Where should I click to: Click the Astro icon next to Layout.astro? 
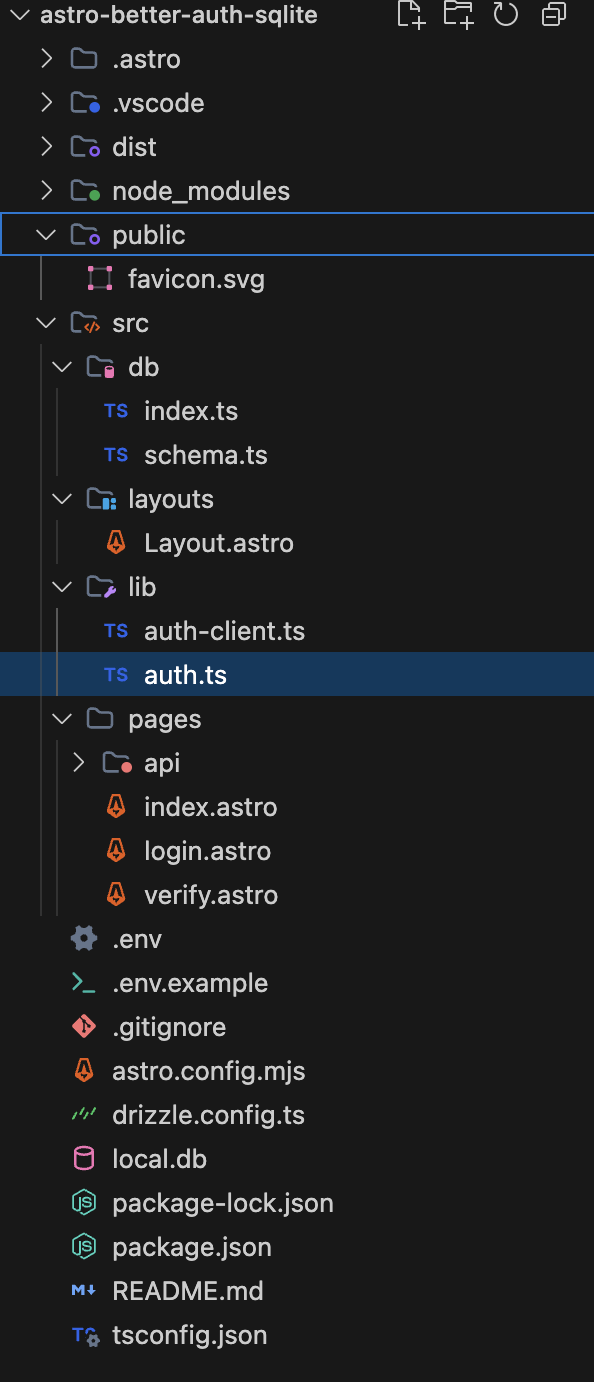[116, 542]
